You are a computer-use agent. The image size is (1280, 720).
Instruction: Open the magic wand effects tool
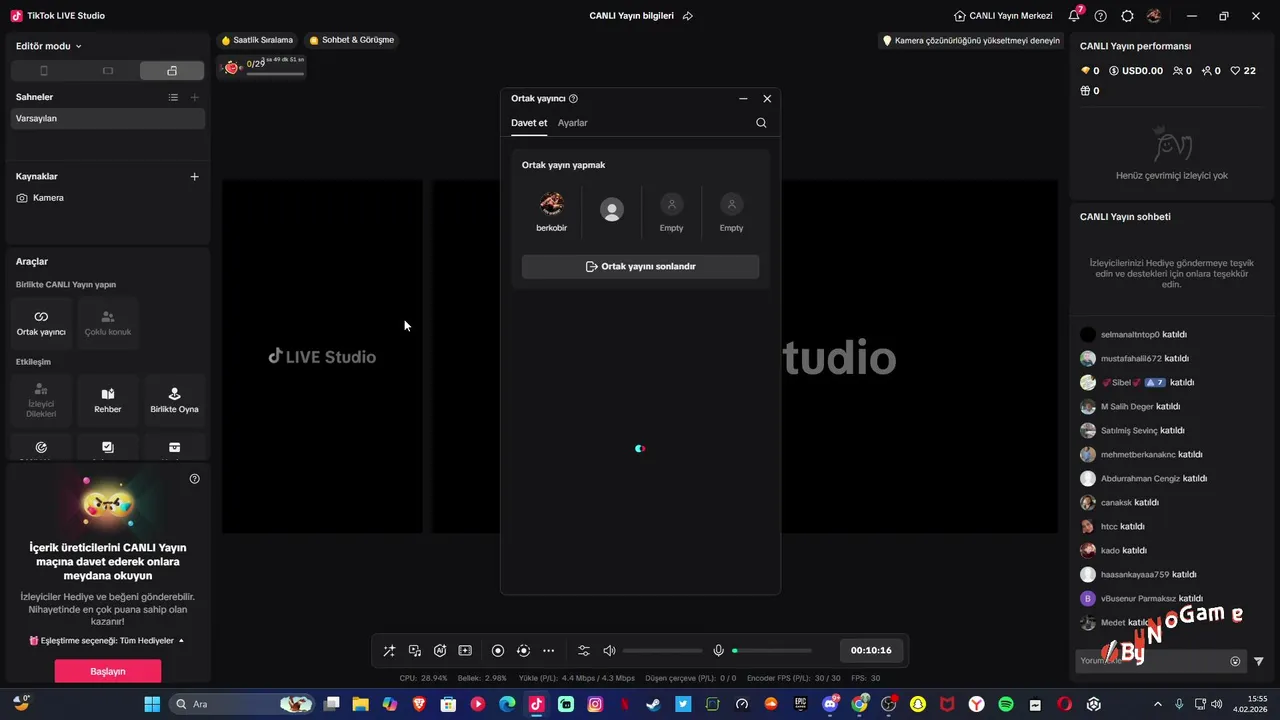point(389,651)
